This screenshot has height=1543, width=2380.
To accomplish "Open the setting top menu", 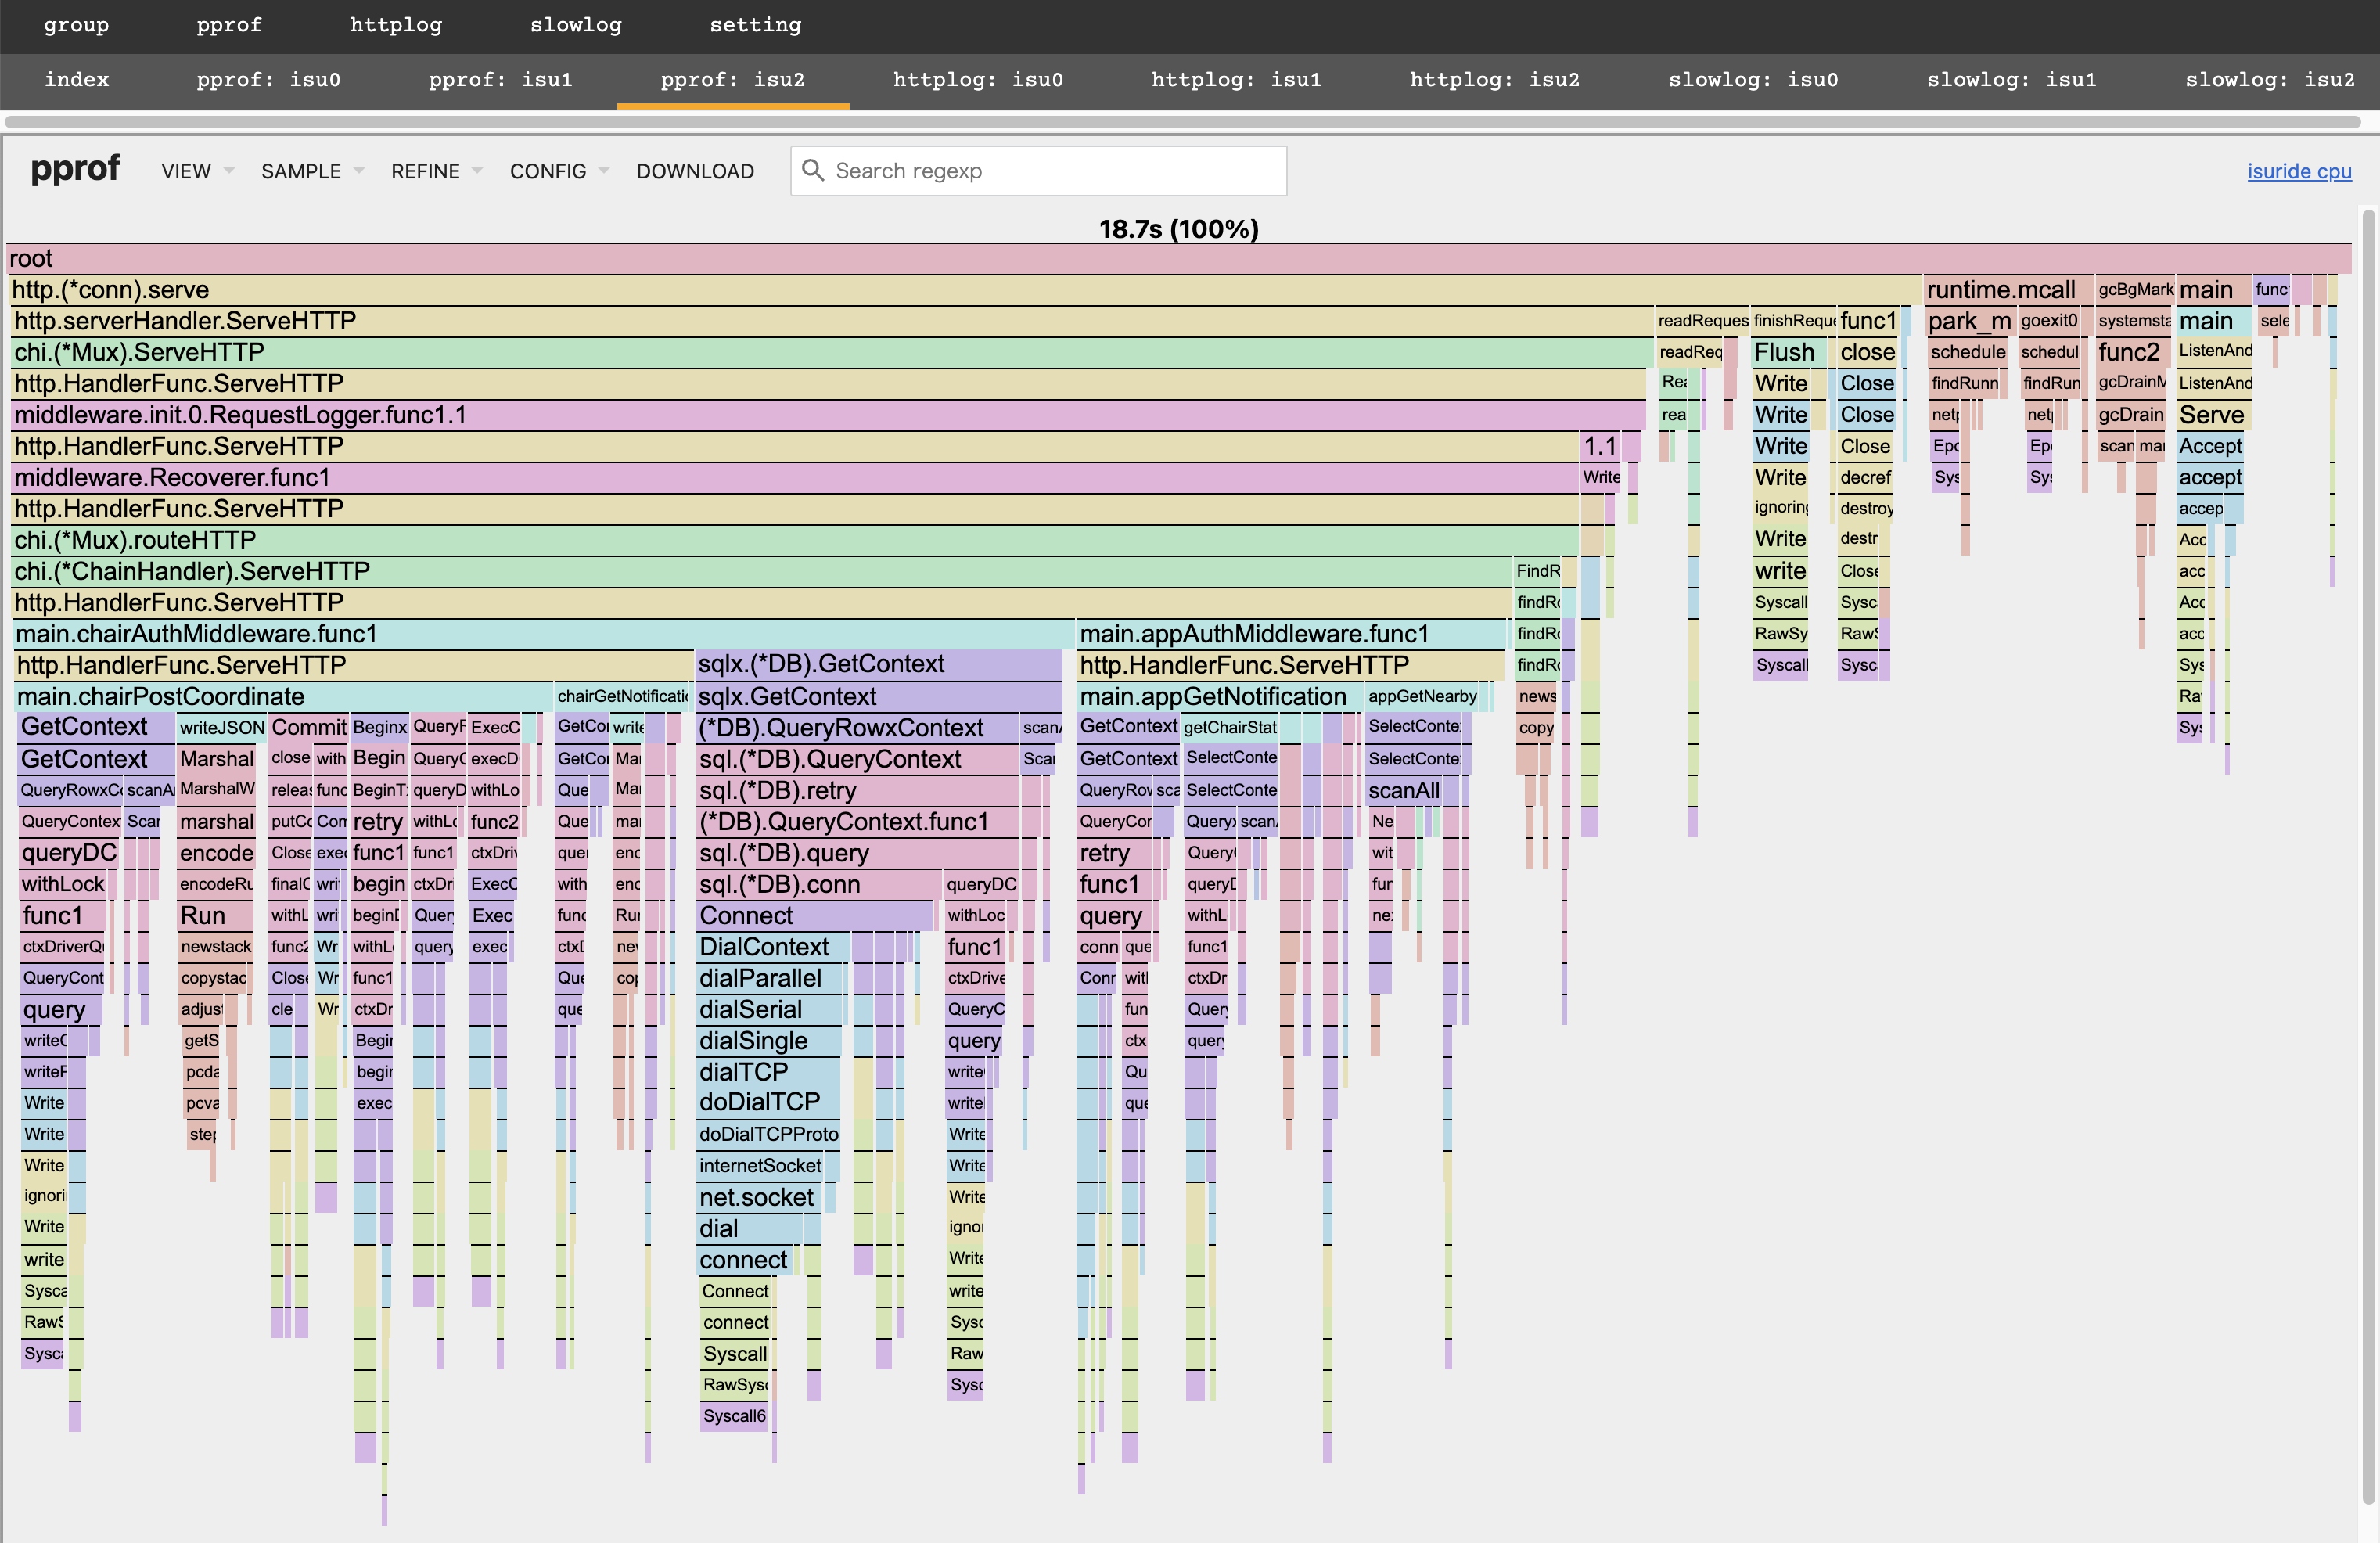I will [x=755, y=25].
